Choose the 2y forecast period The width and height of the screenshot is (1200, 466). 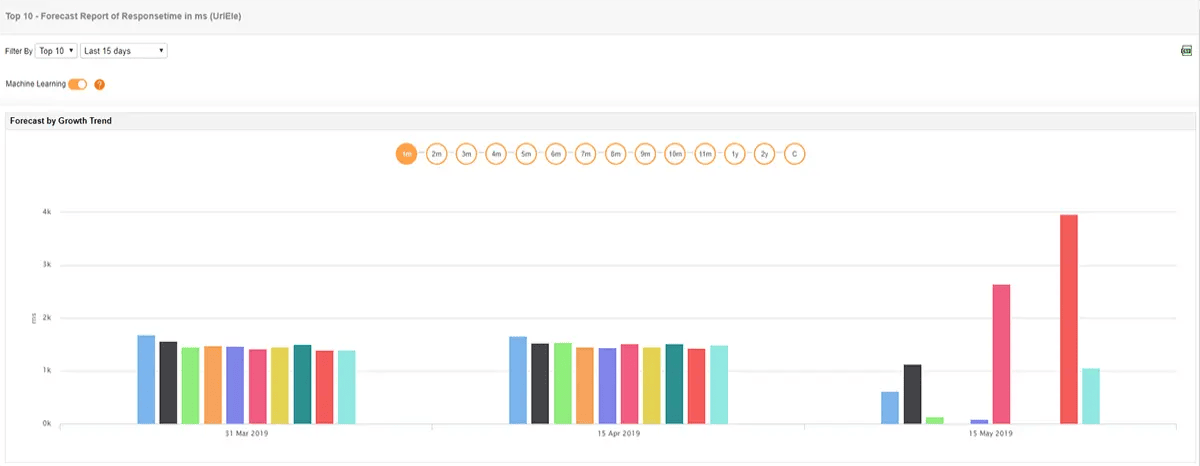pos(765,154)
